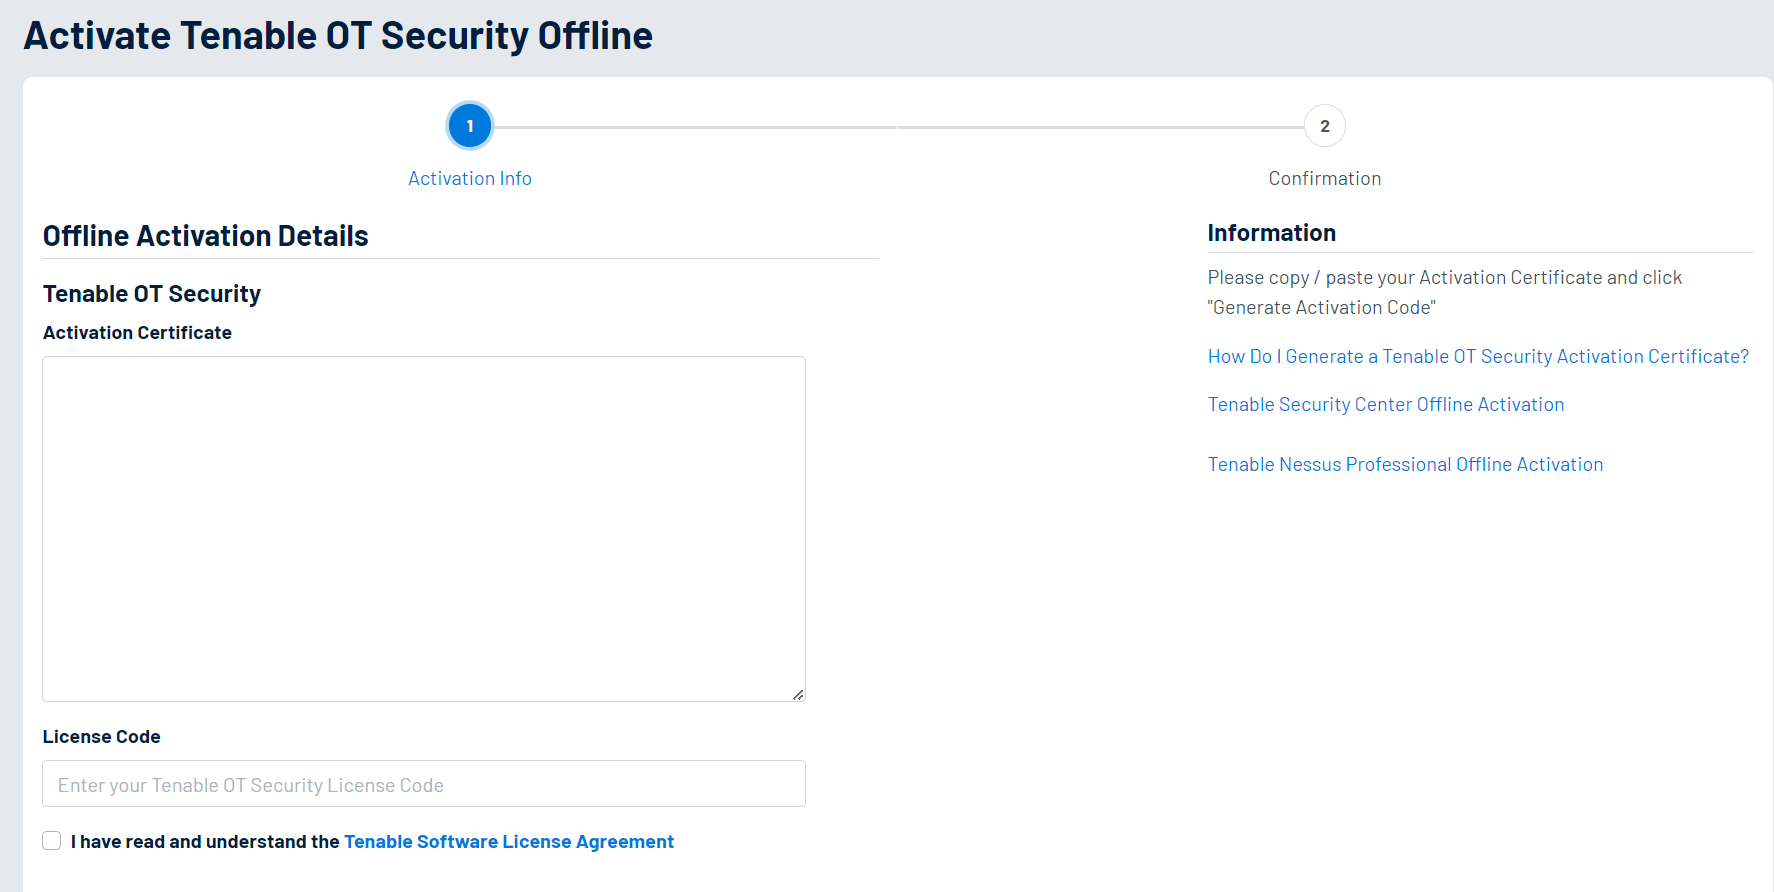The height and width of the screenshot is (892, 1774).
Task: Click the Offline Activation Details heading
Action: pos(205,236)
